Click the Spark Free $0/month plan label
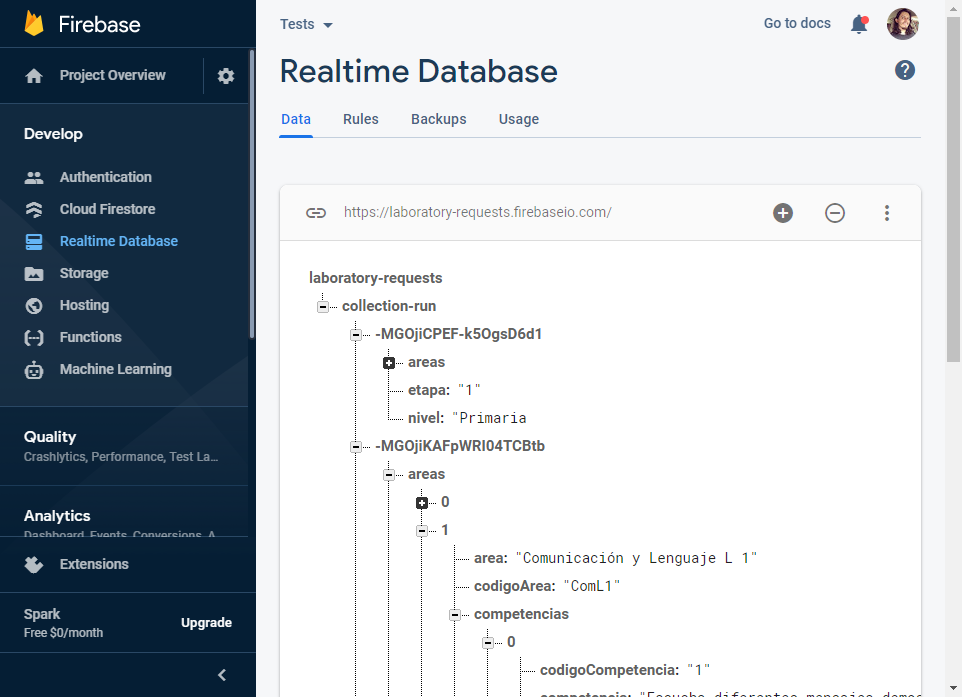Screen dimensions: 962x697 point(63,623)
